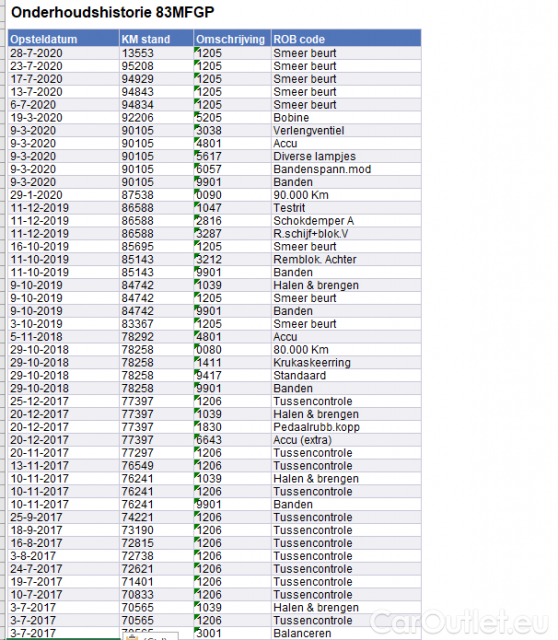Click the Schokdemper A cell
558x640 pixels.
[x=346, y=221]
